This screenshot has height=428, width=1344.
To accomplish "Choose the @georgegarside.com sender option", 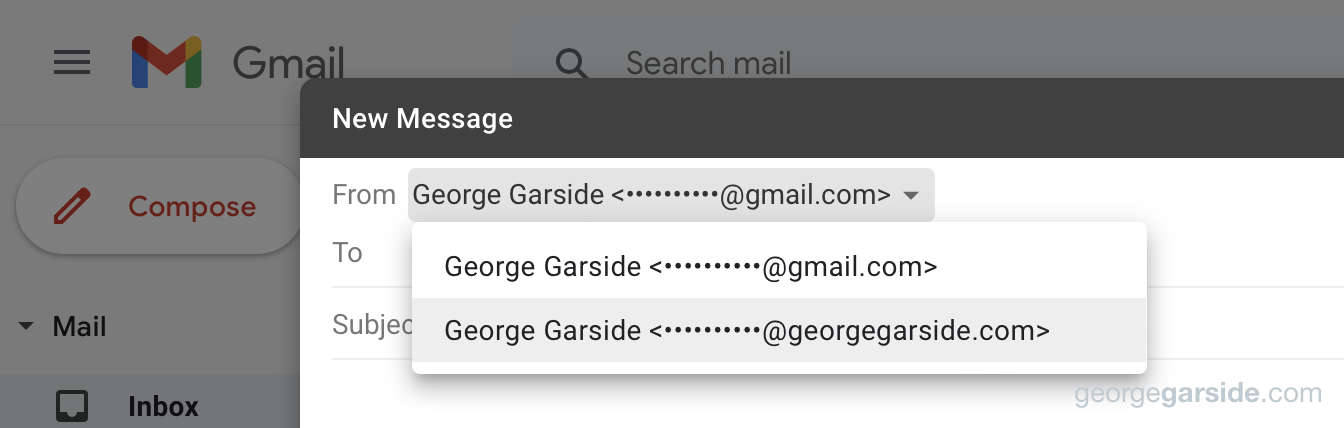I will [x=779, y=330].
